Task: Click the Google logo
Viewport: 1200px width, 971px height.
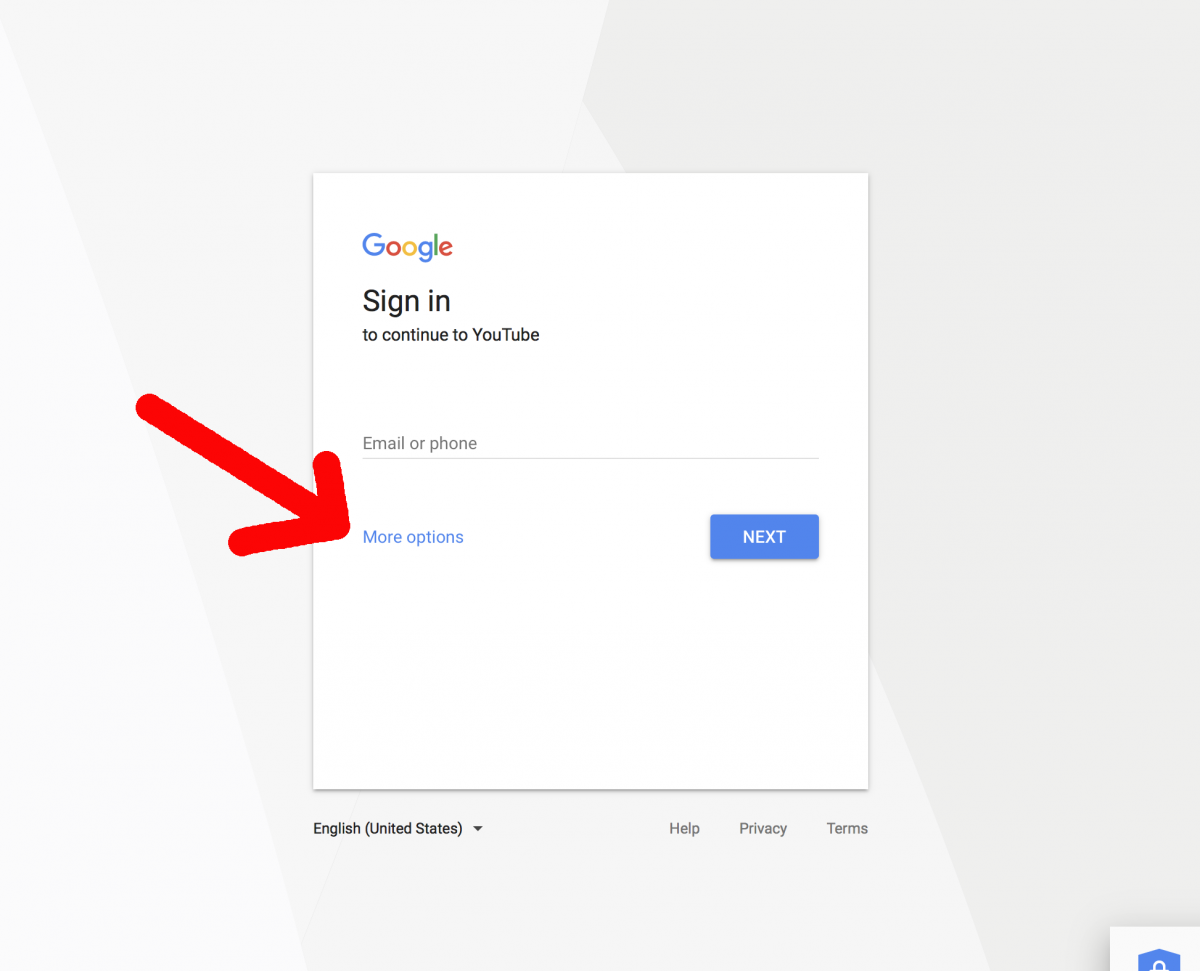Action: click(x=407, y=246)
